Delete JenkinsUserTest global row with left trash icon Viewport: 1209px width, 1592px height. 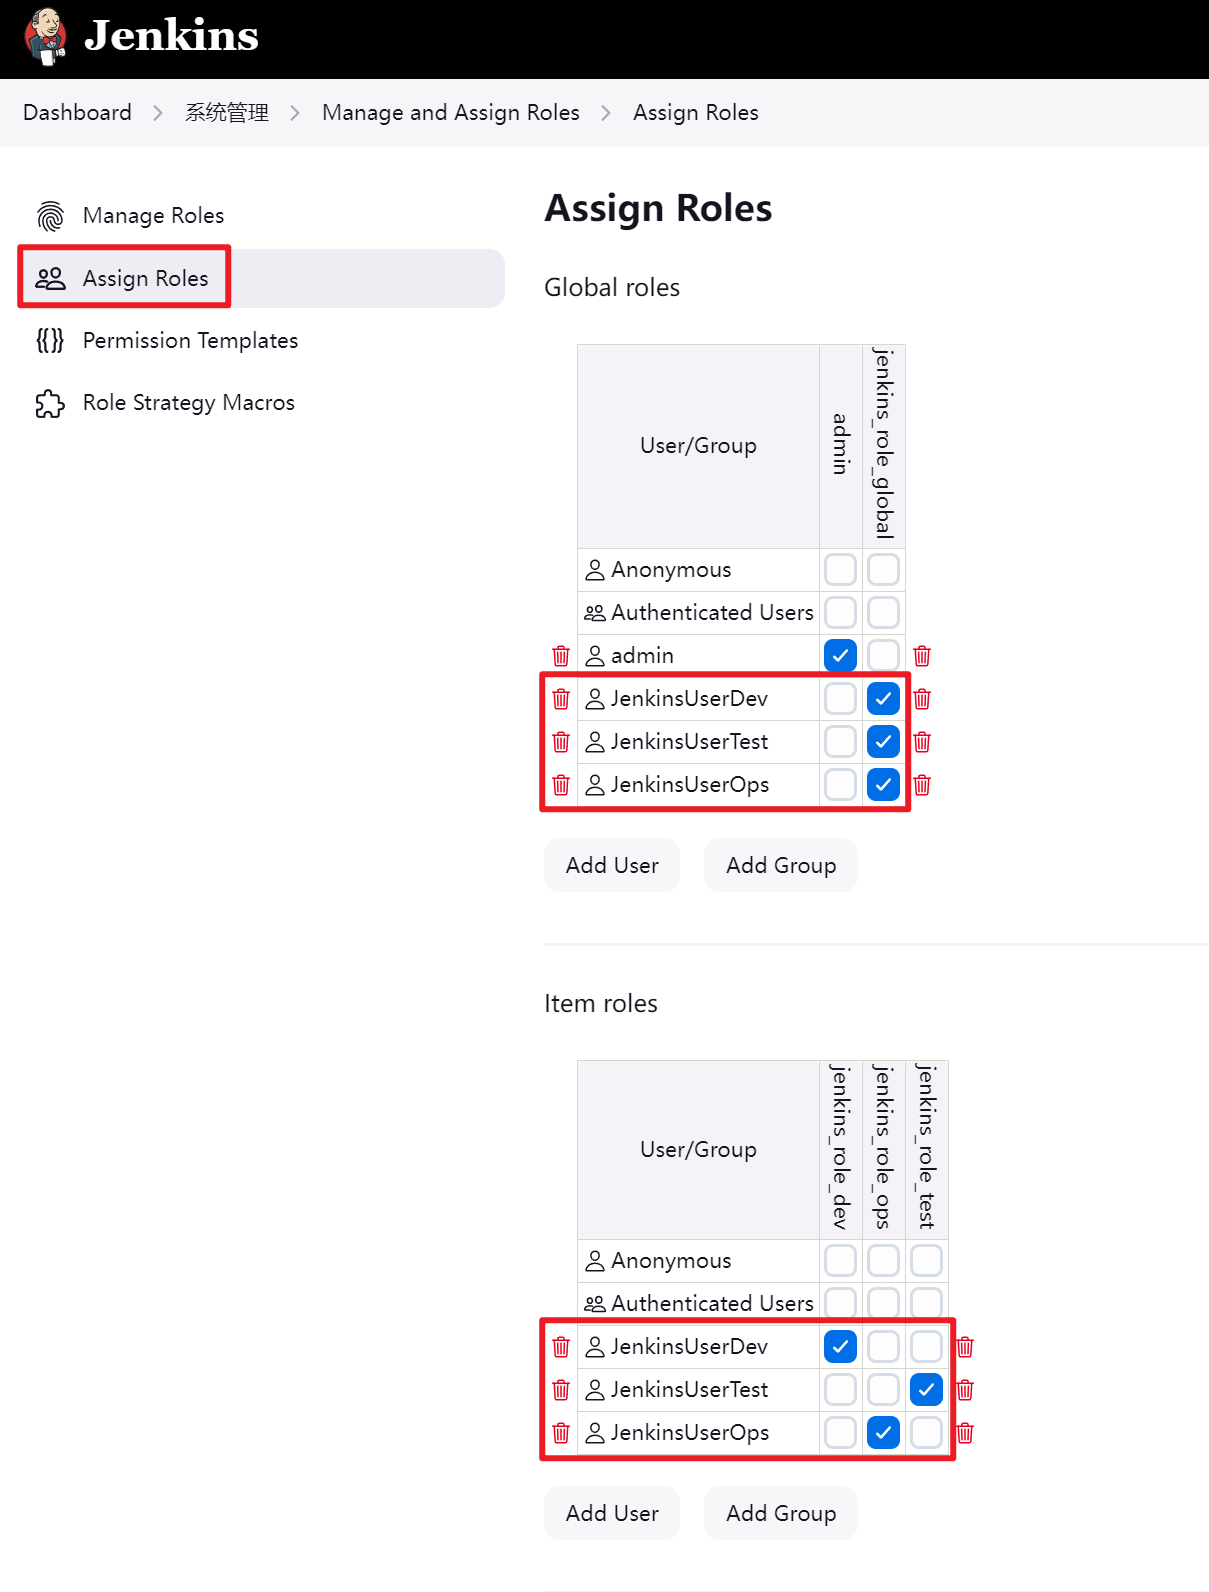561,742
